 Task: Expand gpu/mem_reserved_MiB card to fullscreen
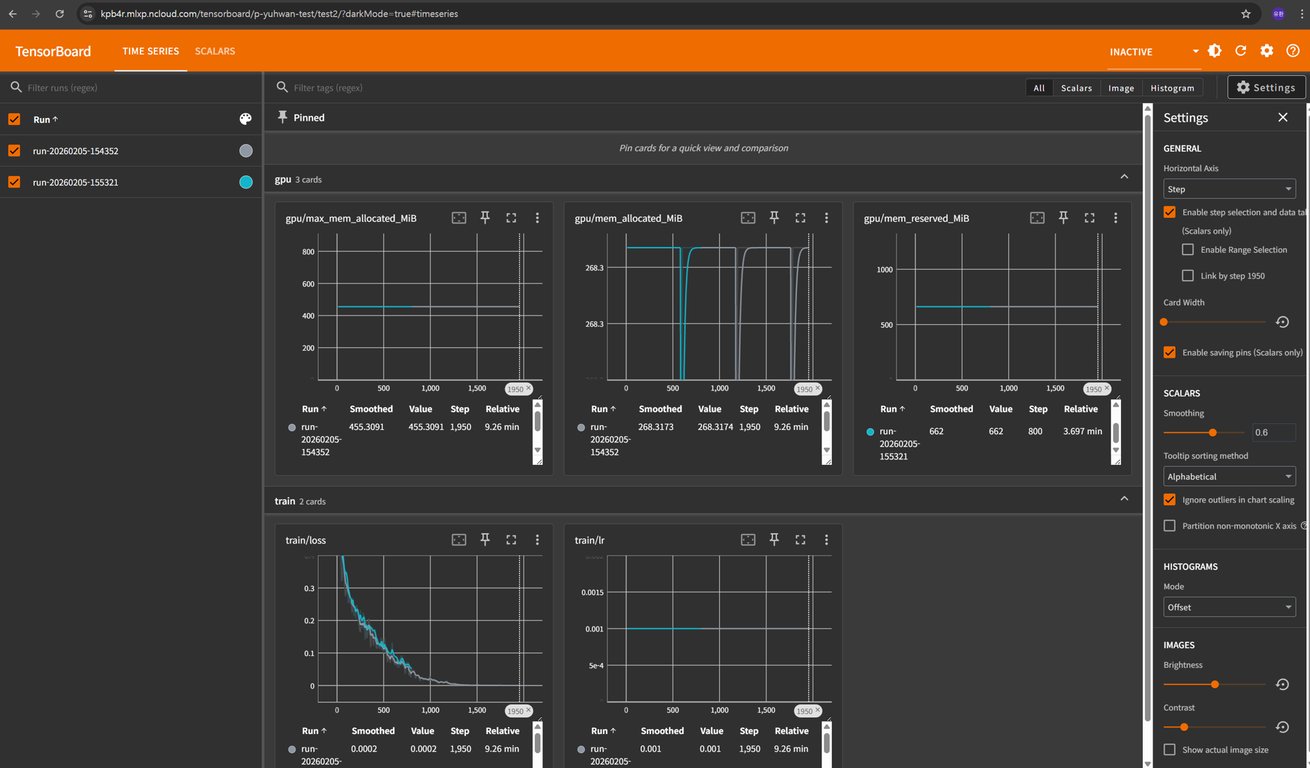point(1090,218)
